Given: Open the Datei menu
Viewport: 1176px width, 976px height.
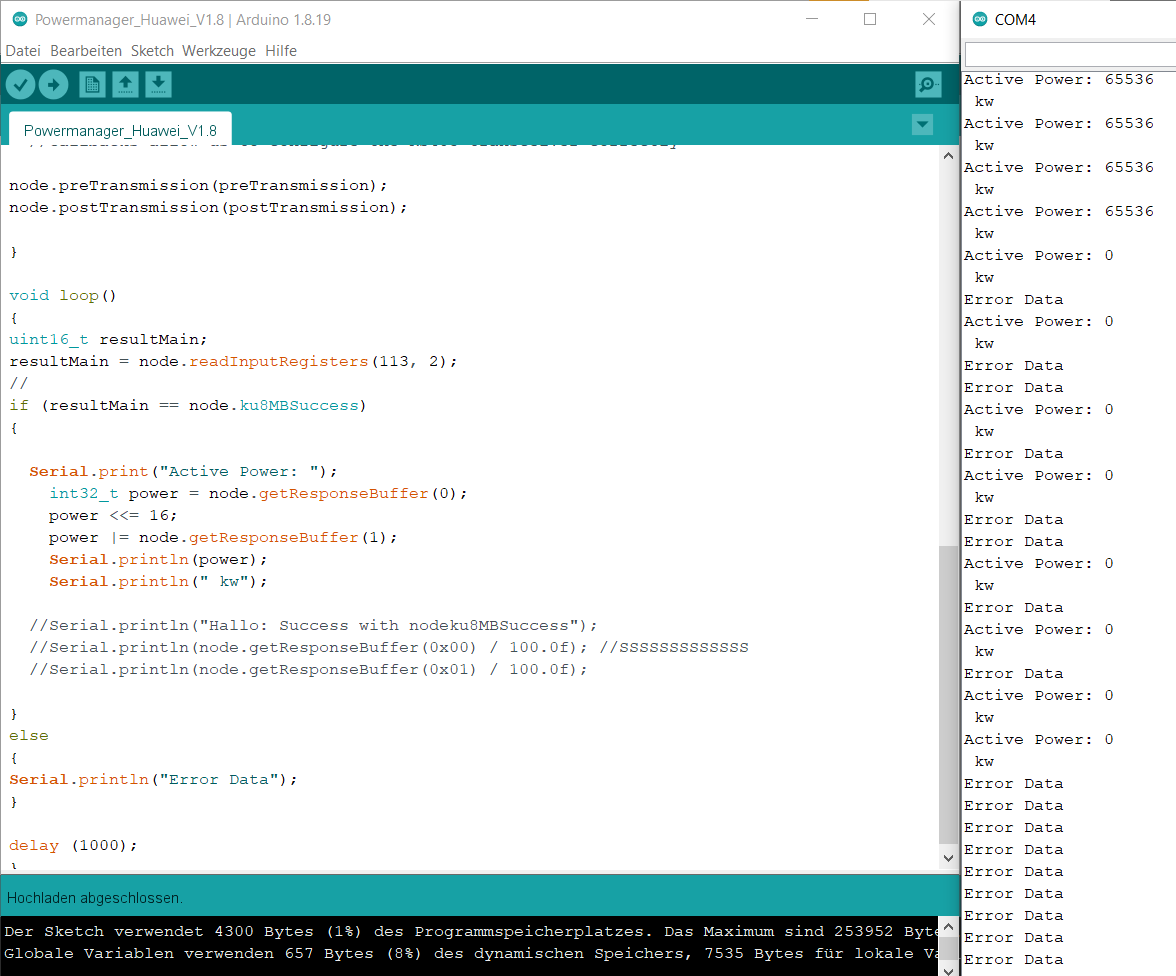Looking at the screenshot, I should coord(22,51).
